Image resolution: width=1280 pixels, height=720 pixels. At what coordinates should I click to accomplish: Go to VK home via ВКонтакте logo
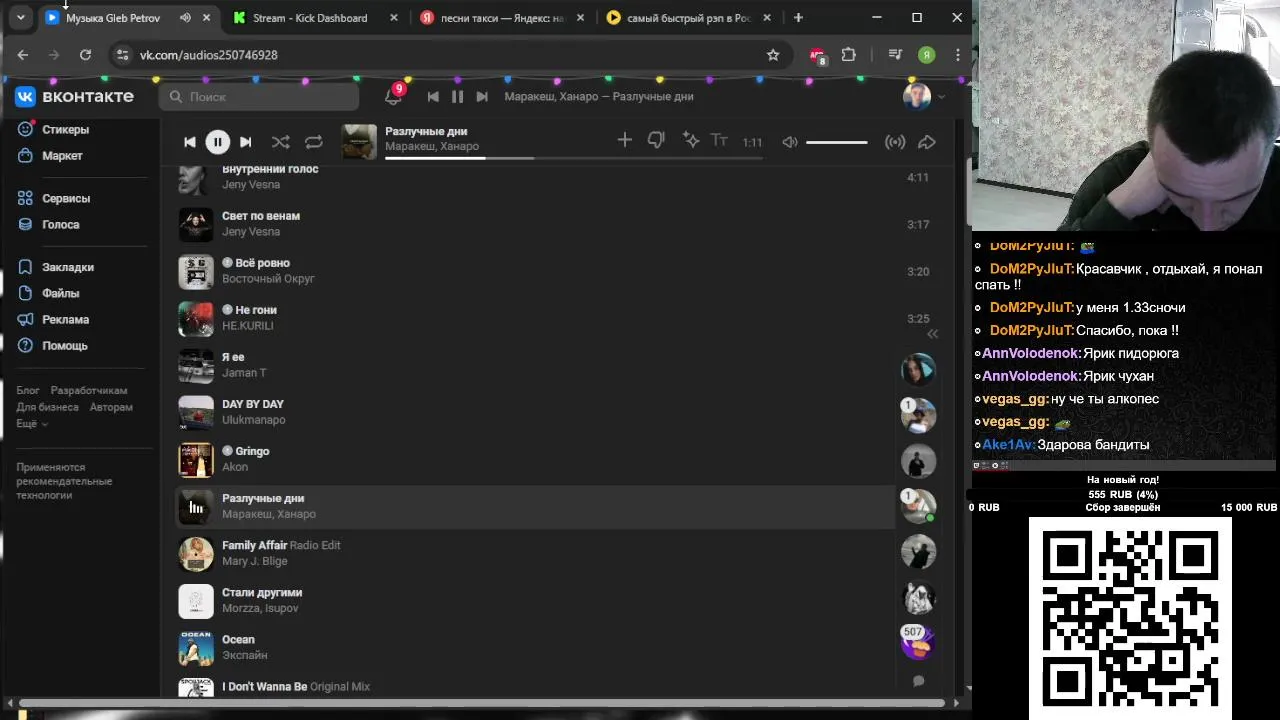[x=74, y=96]
